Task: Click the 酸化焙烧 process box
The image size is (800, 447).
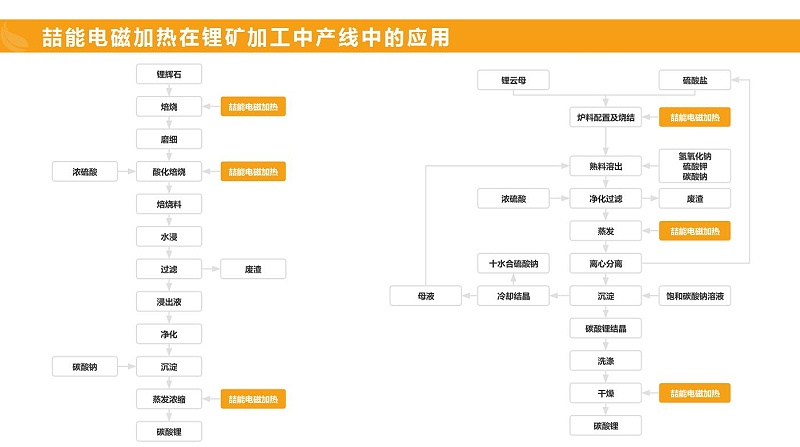Action: pyautogui.click(x=168, y=172)
